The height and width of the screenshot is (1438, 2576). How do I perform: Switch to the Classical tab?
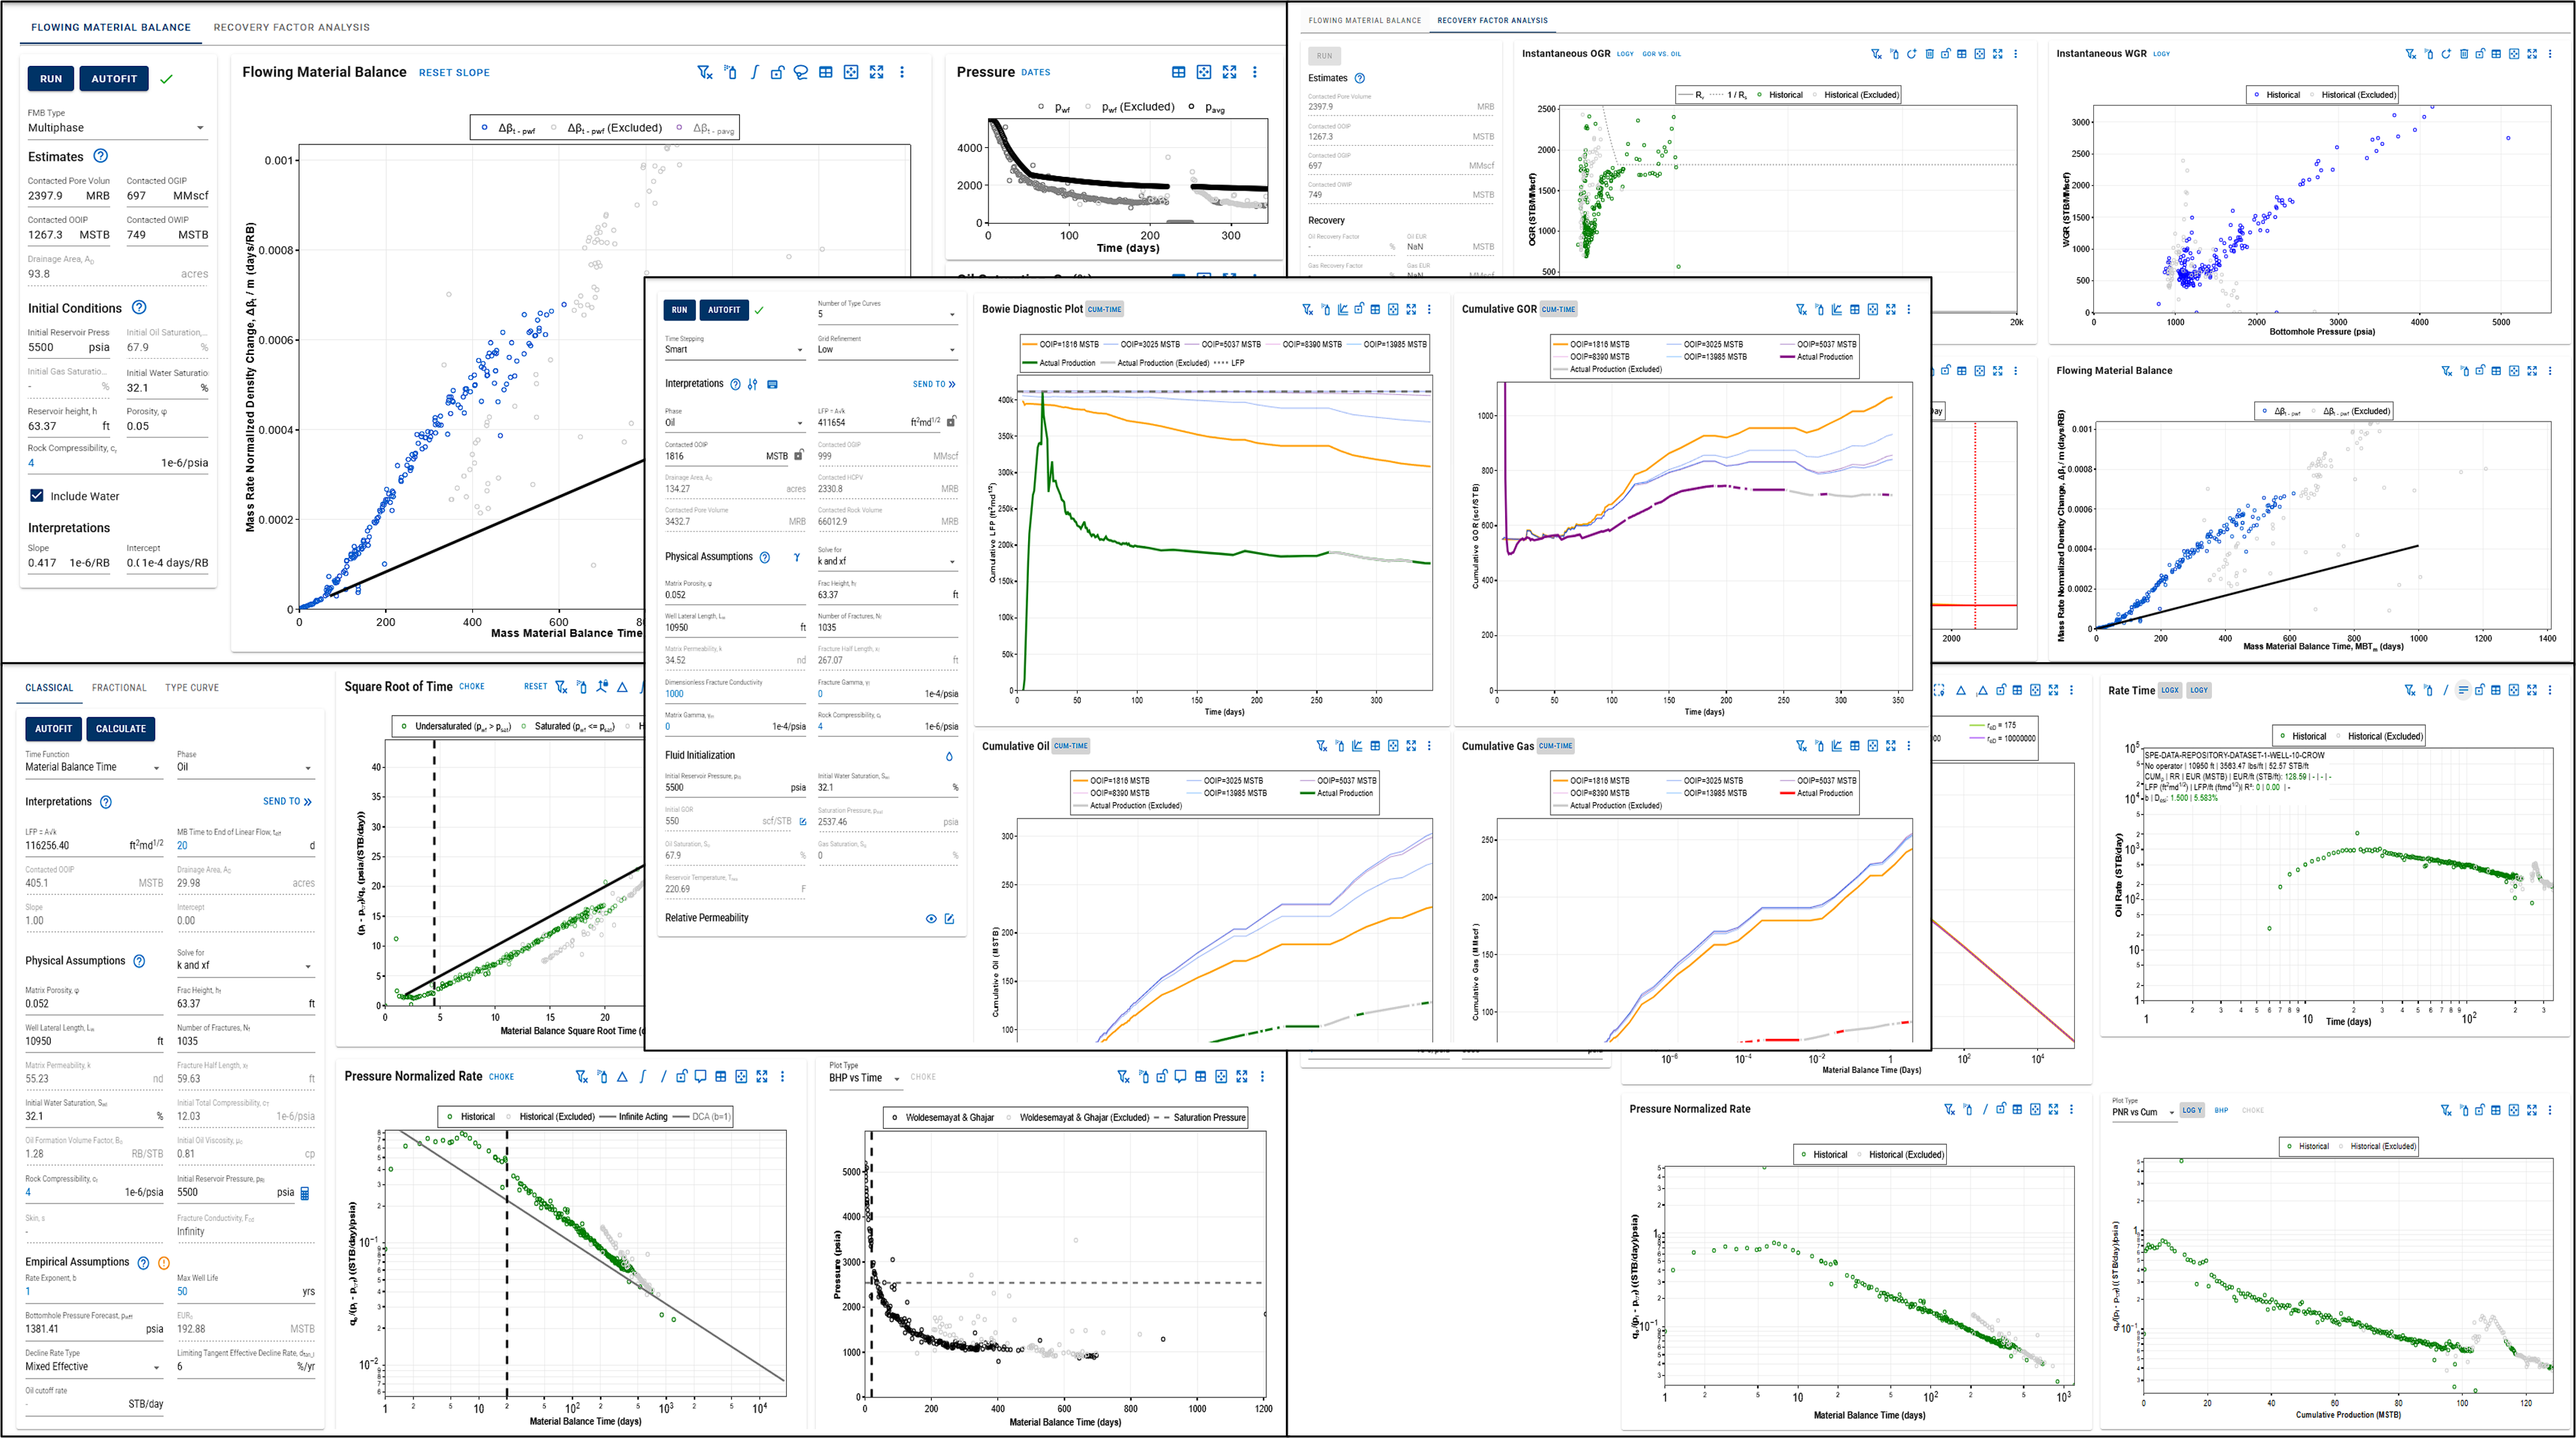click(x=49, y=688)
